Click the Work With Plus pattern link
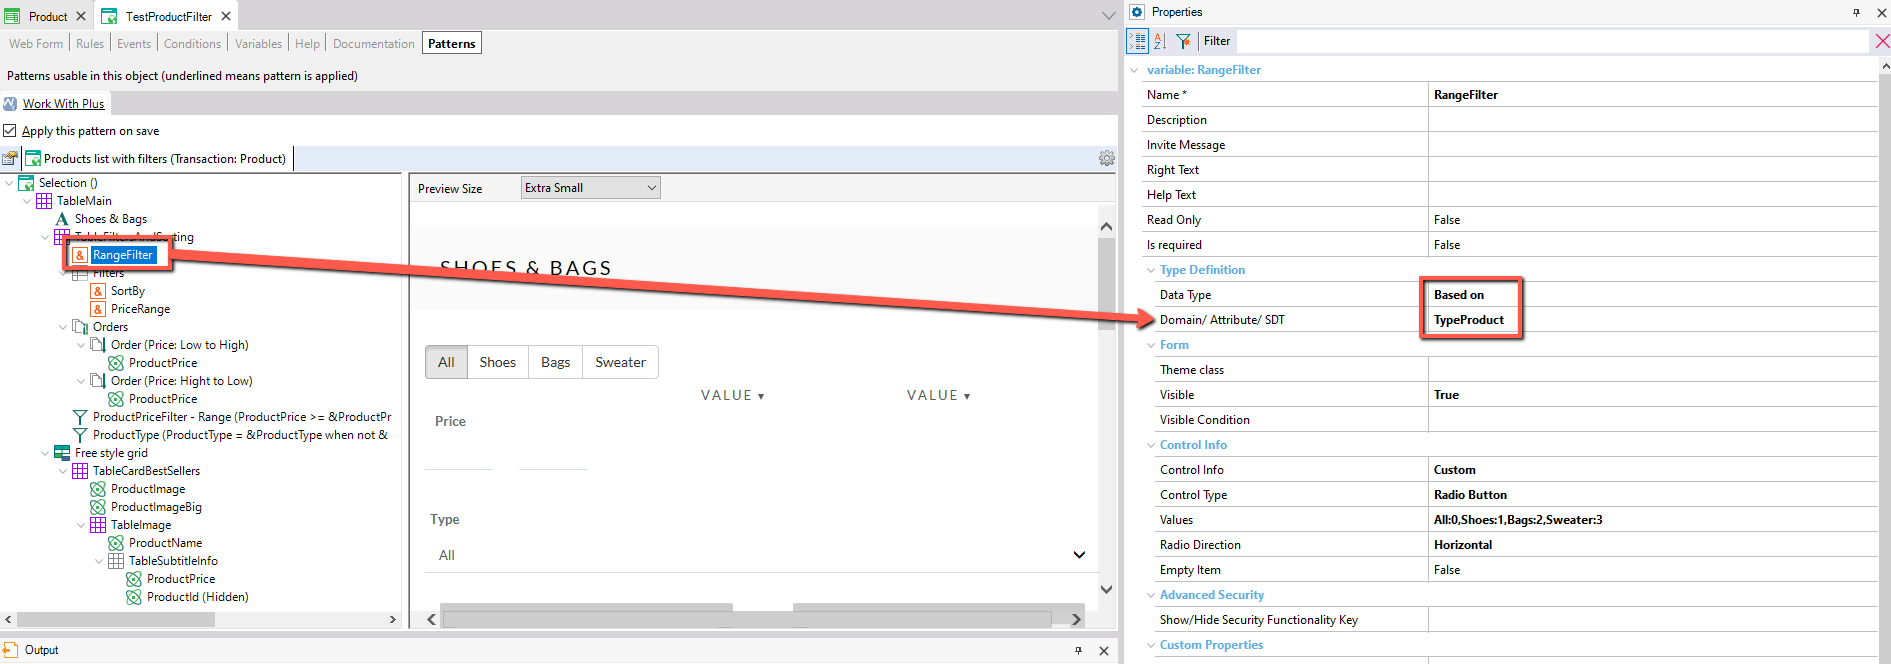This screenshot has height=664, width=1891. click(x=63, y=104)
